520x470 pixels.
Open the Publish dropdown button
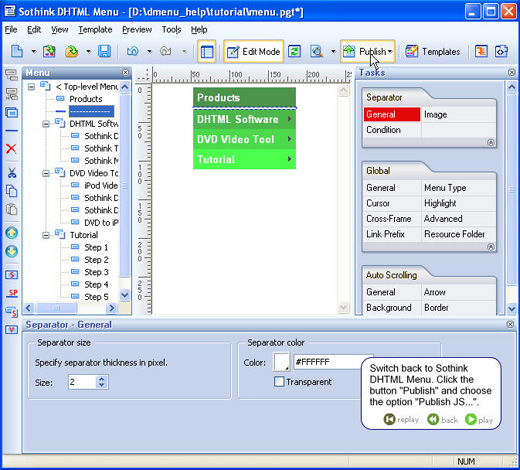pyautogui.click(x=368, y=51)
